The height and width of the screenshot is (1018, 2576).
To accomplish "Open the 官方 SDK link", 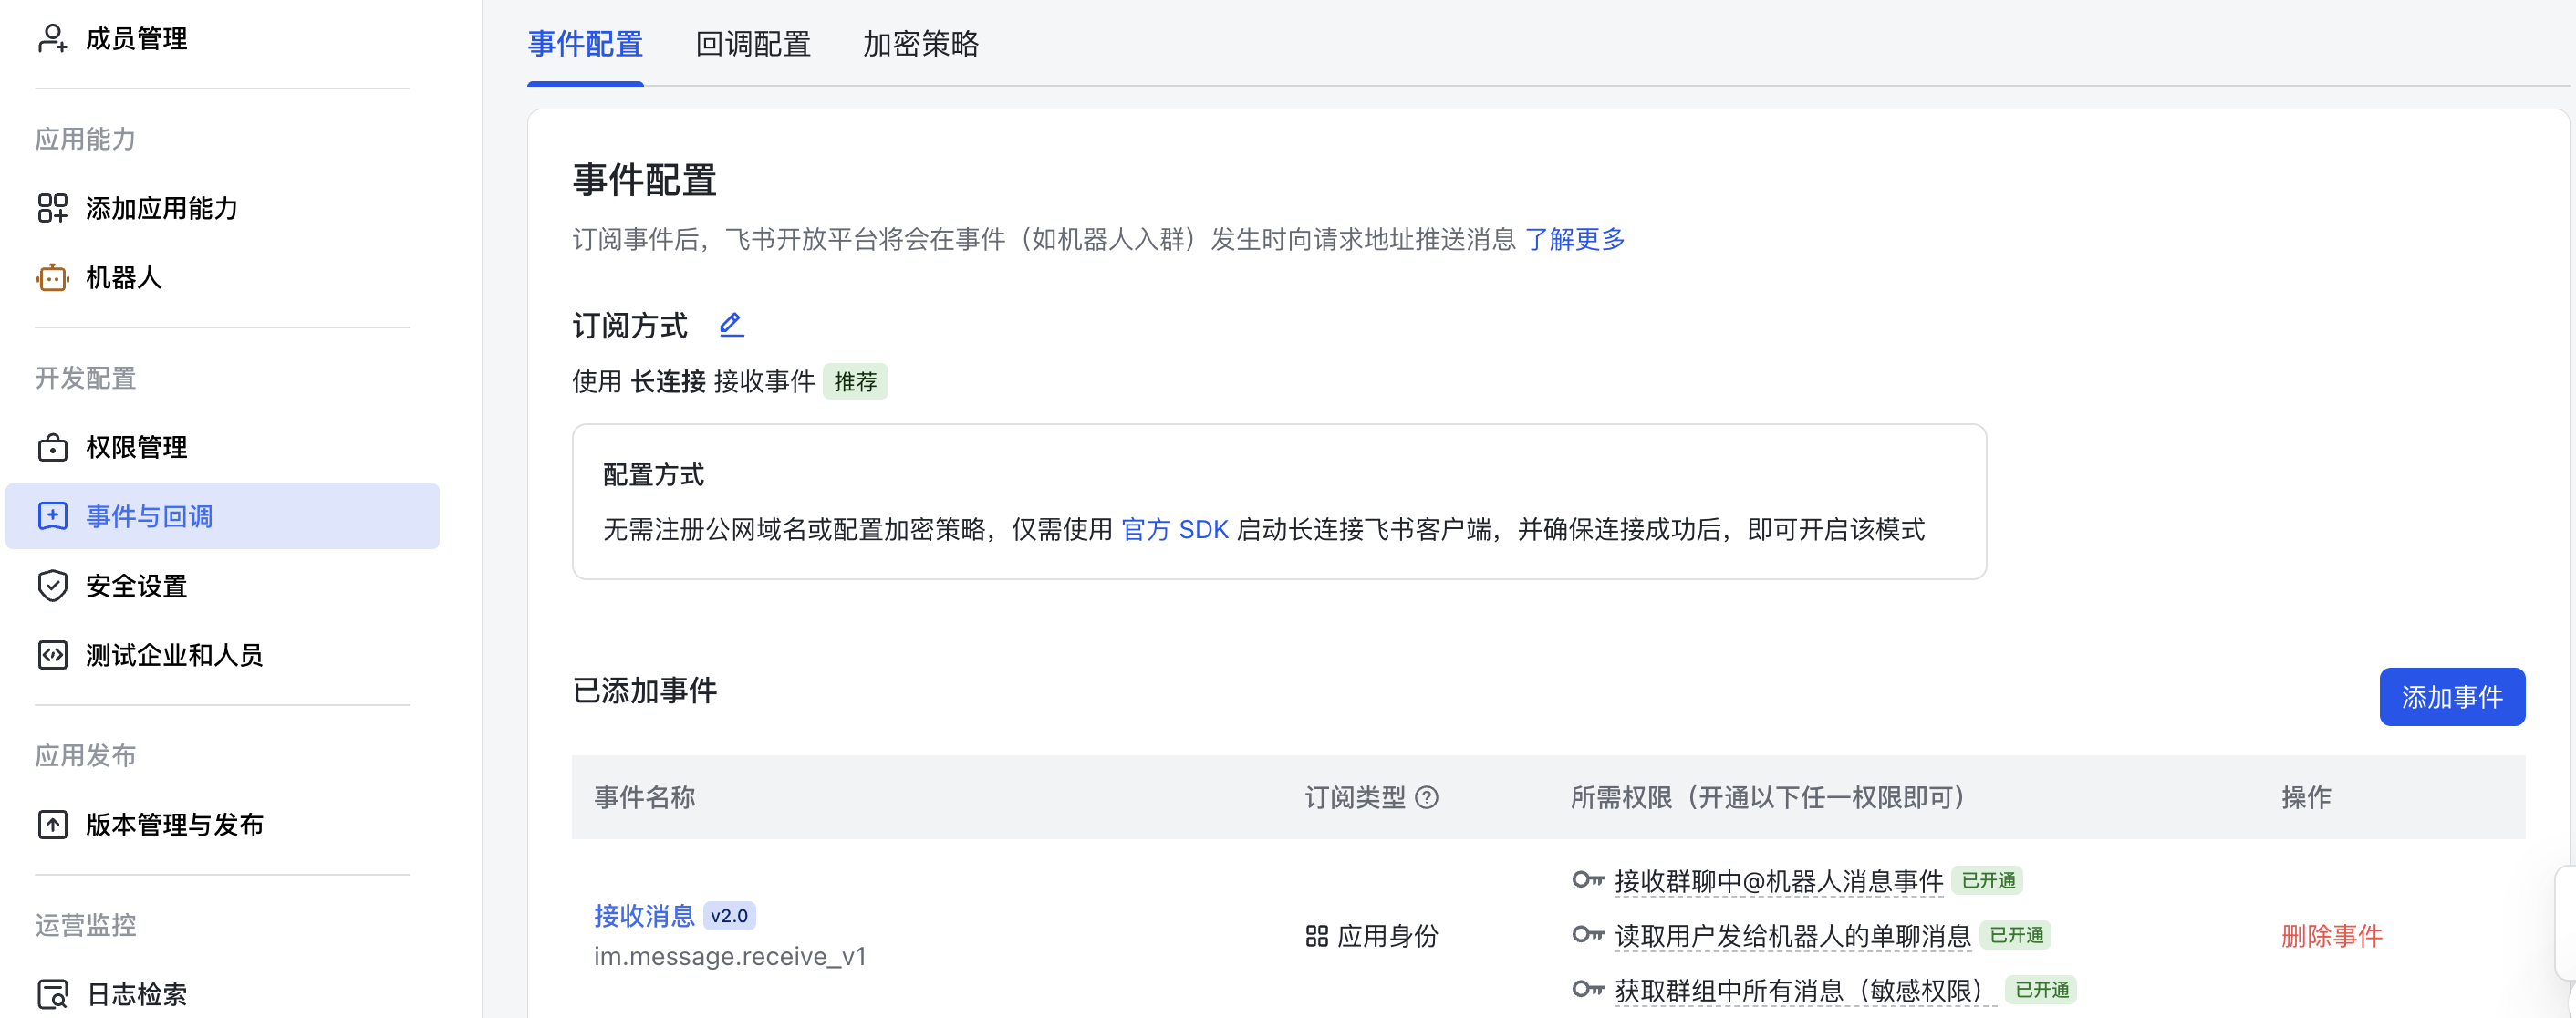I will pos(1175,529).
